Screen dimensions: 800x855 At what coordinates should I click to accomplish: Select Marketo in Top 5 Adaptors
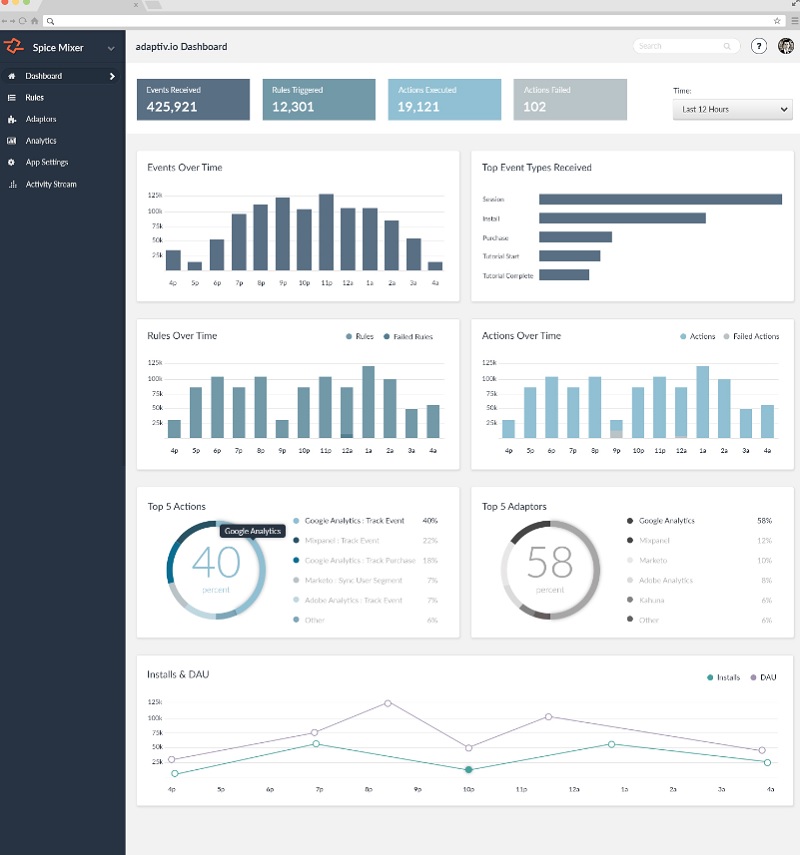700,560
